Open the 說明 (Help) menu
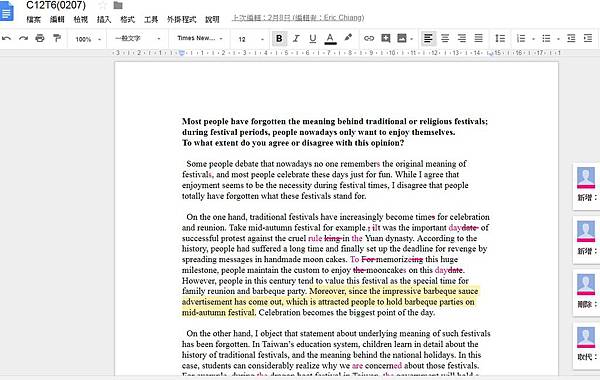600x380 pixels. (212, 19)
